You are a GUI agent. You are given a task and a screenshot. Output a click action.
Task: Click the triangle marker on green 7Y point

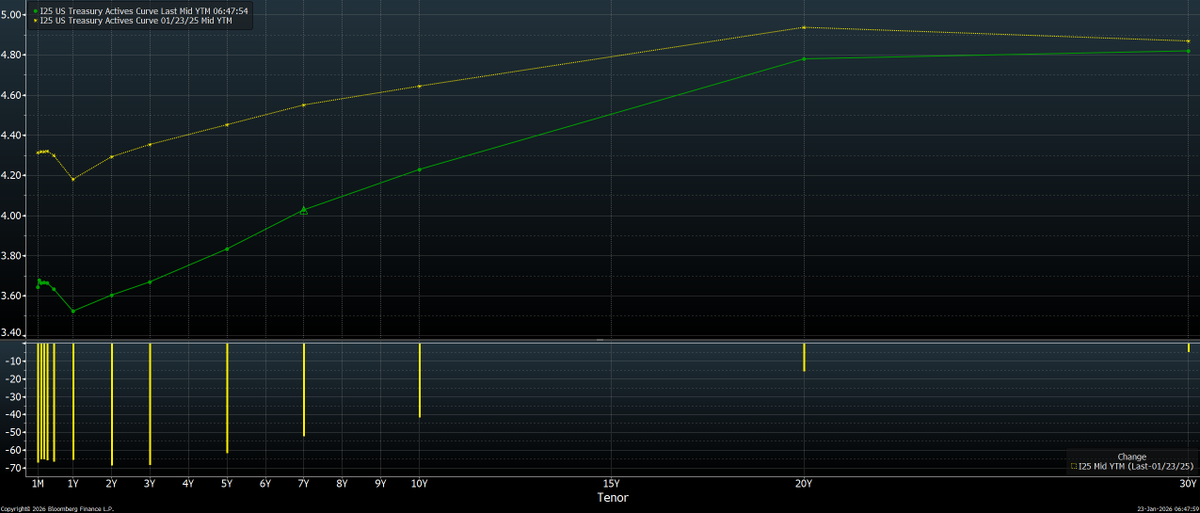tap(304, 210)
